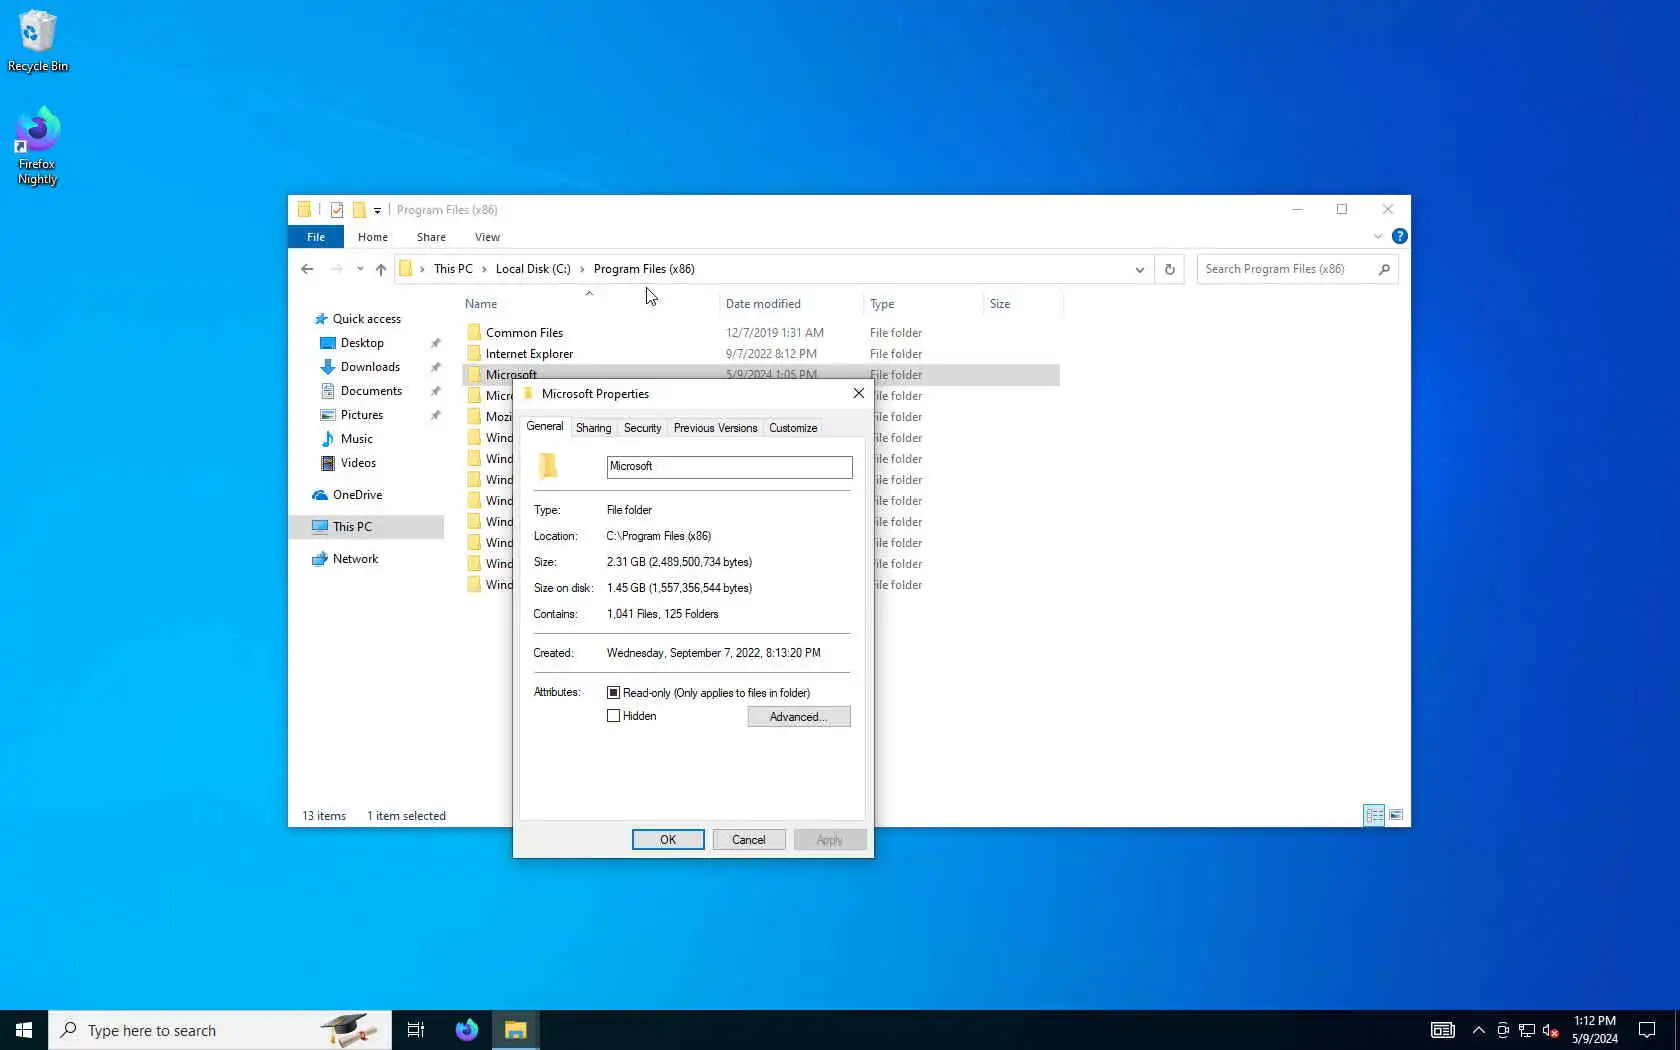Switch to the View ribbon tab
The width and height of the screenshot is (1680, 1050).
487,237
